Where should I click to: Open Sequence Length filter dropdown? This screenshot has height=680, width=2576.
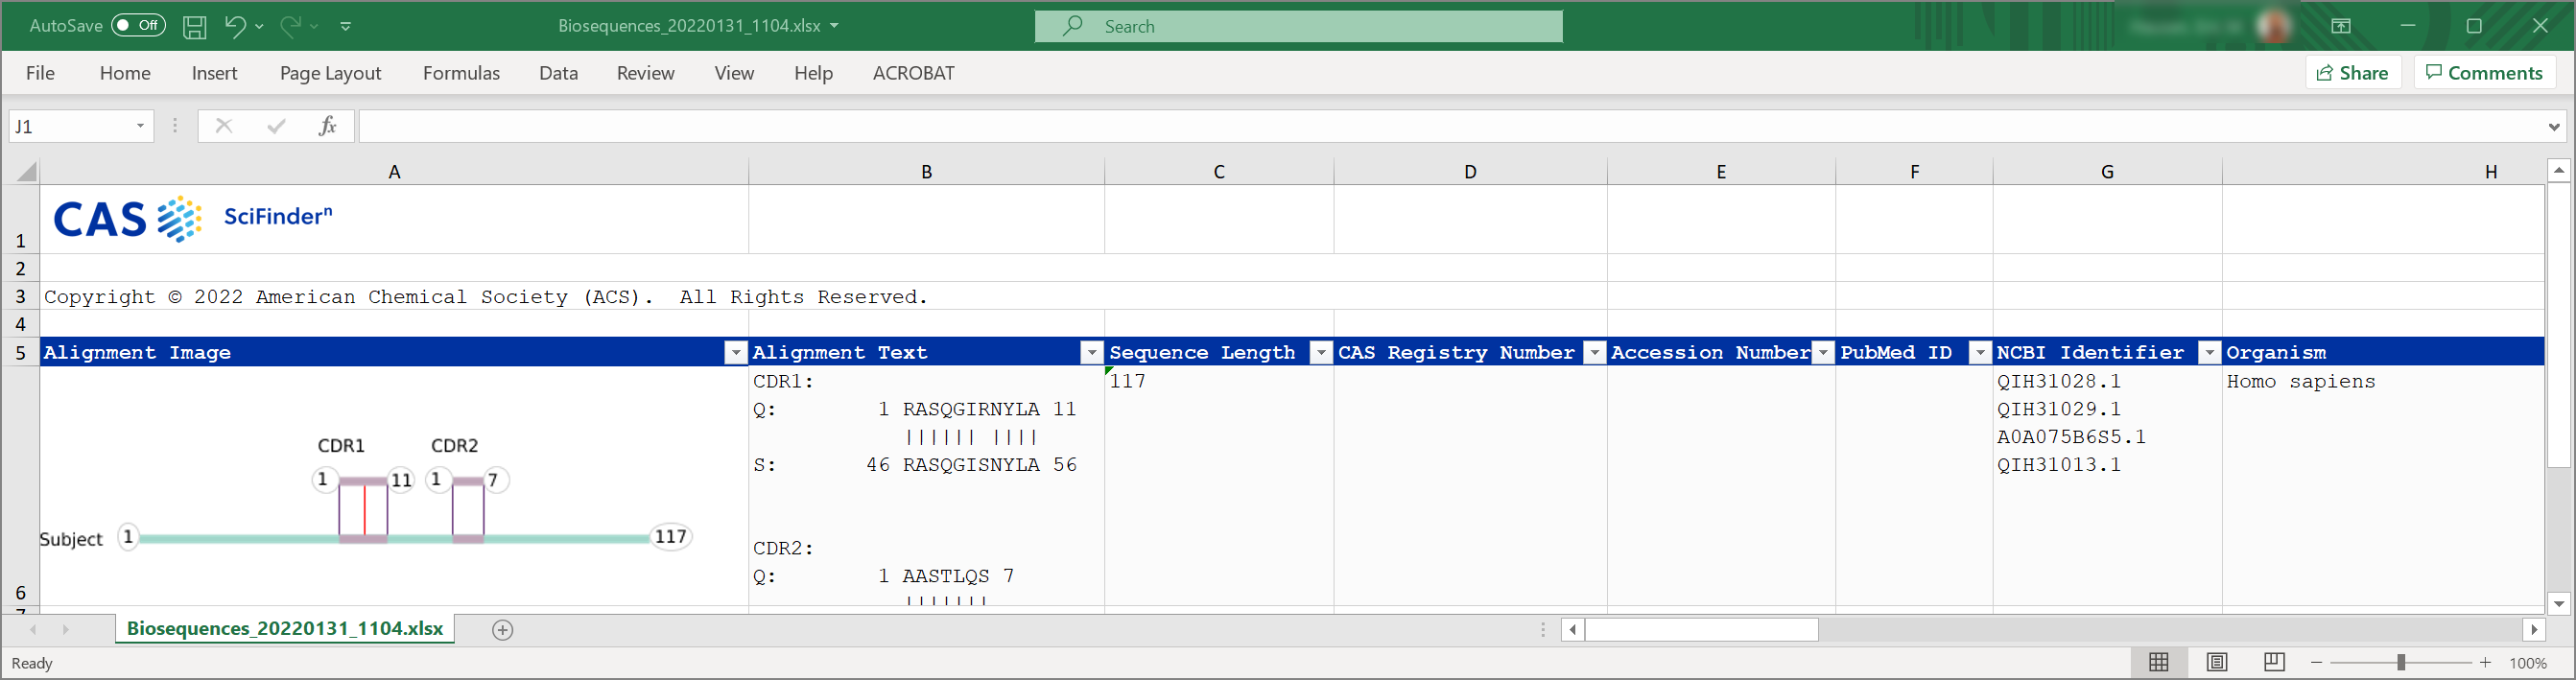(x=1321, y=352)
